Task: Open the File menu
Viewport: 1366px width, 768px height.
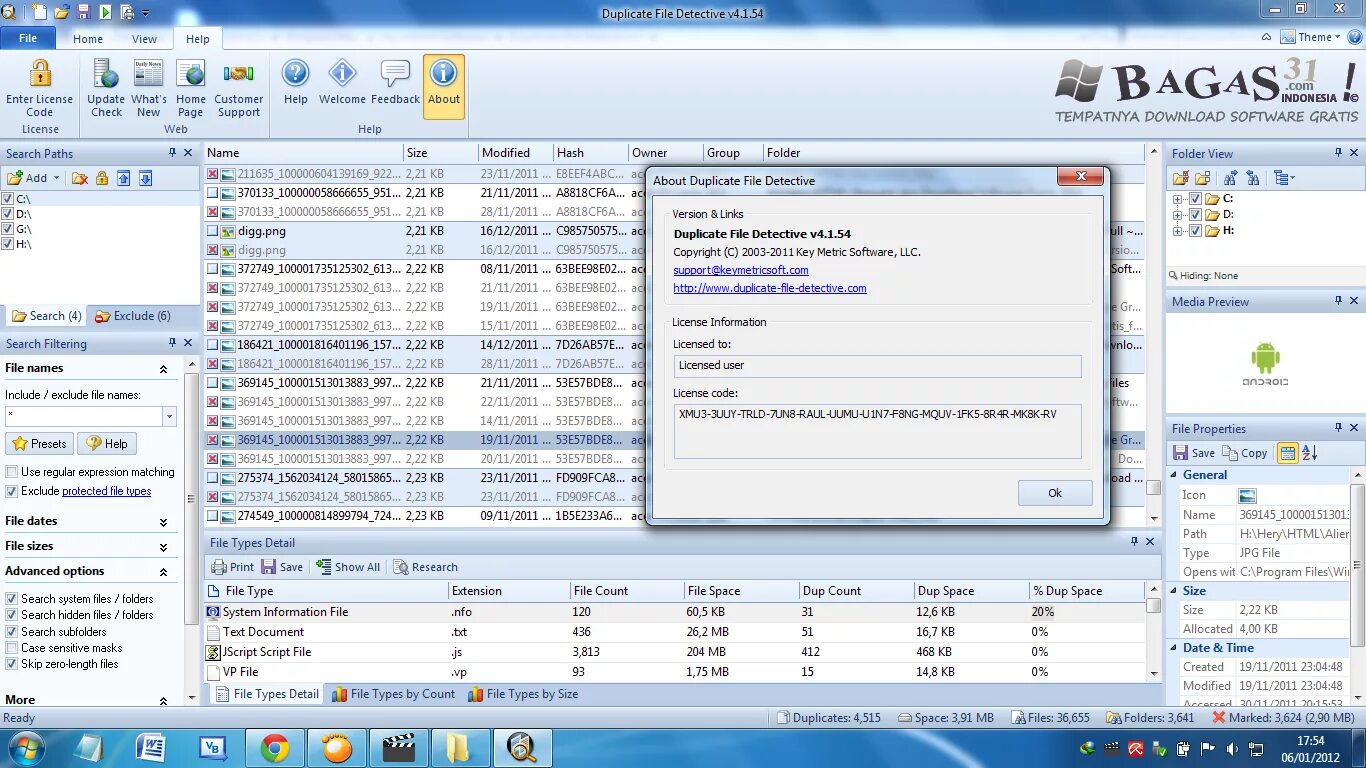Action: [x=28, y=38]
